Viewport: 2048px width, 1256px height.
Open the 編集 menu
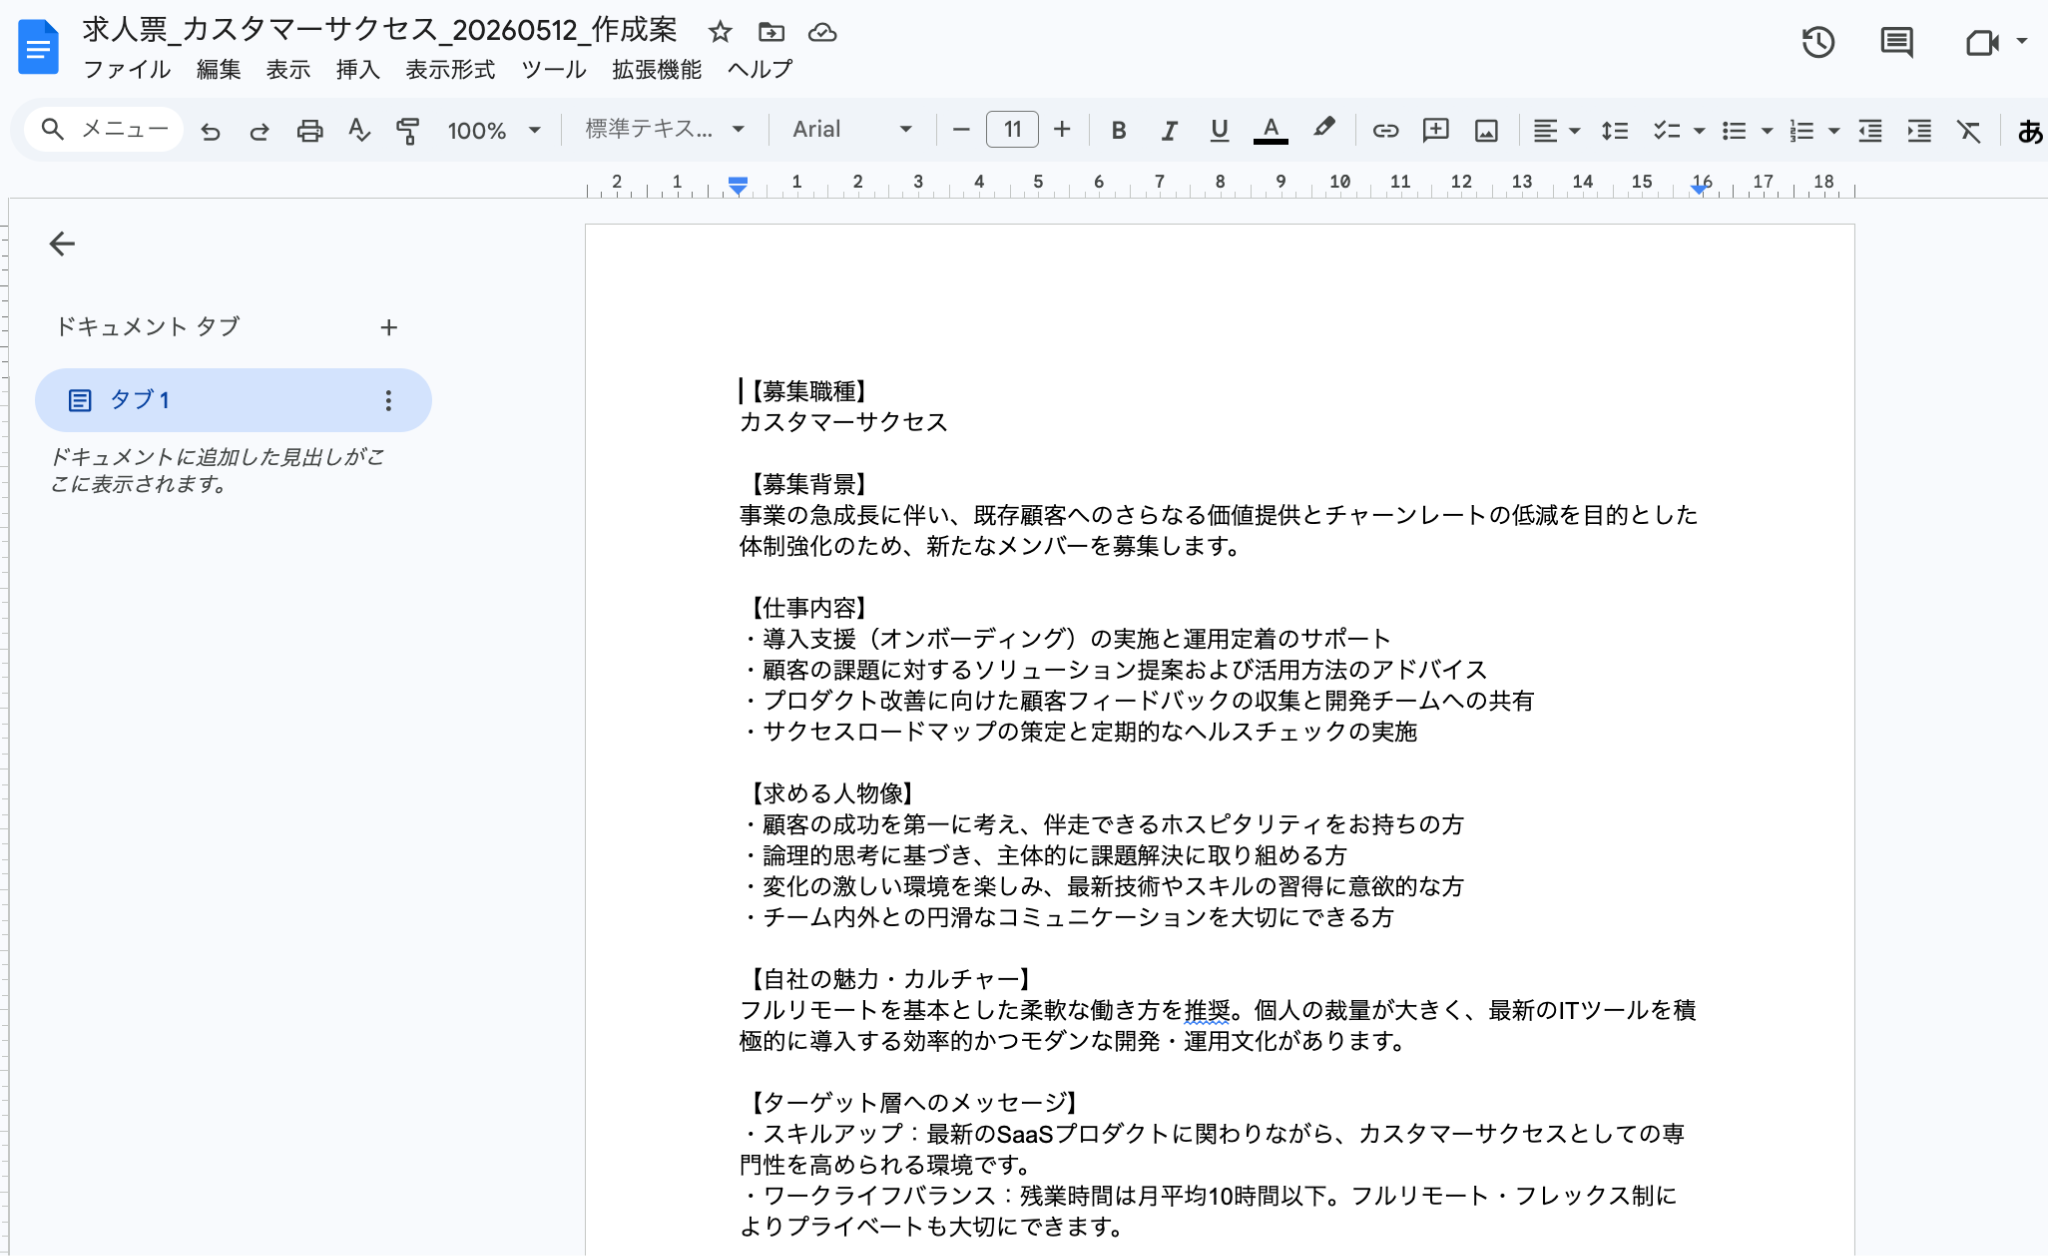218,70
